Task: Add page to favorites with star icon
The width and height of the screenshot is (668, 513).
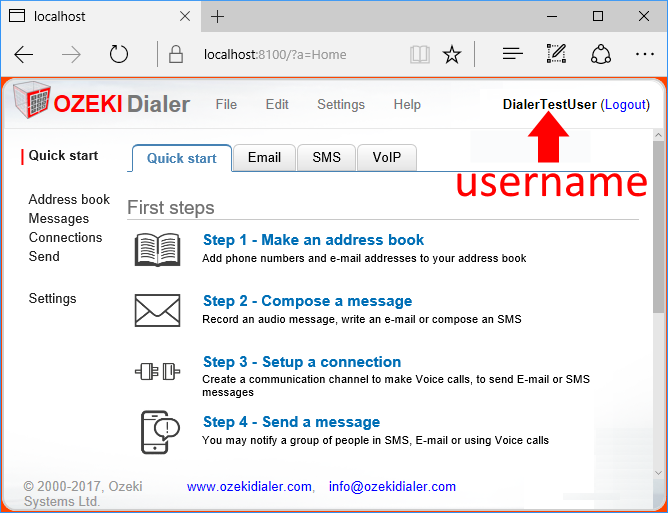Action: 452,54
